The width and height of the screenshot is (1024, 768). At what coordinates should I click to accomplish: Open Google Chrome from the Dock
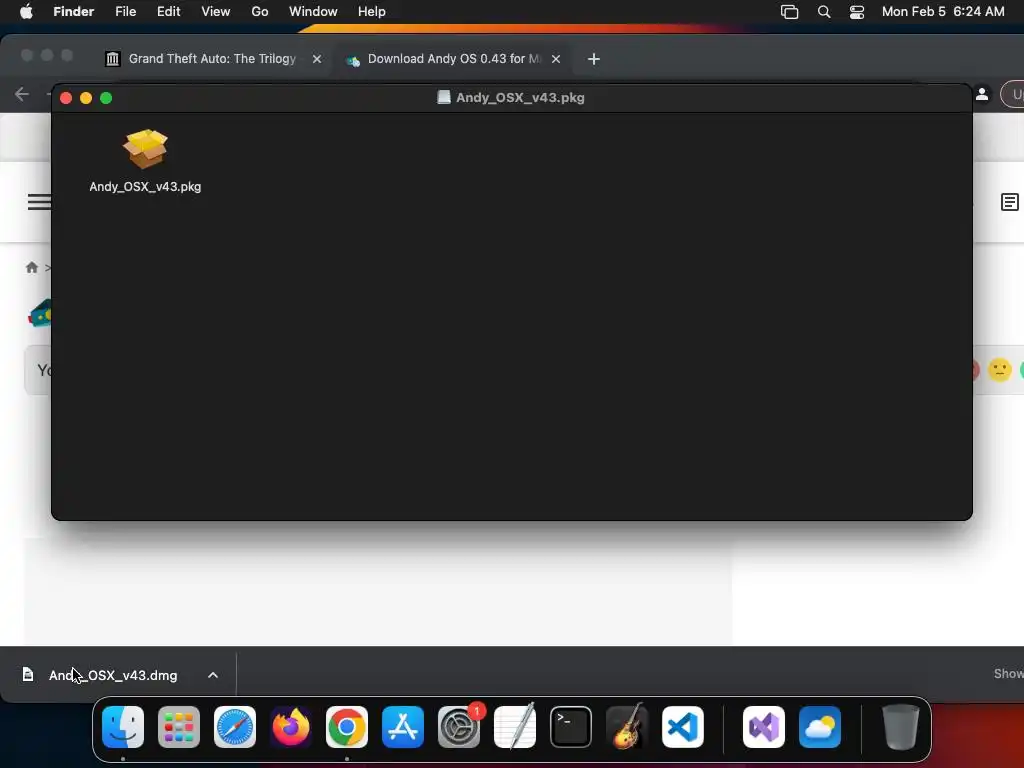[x=347, y=727]
